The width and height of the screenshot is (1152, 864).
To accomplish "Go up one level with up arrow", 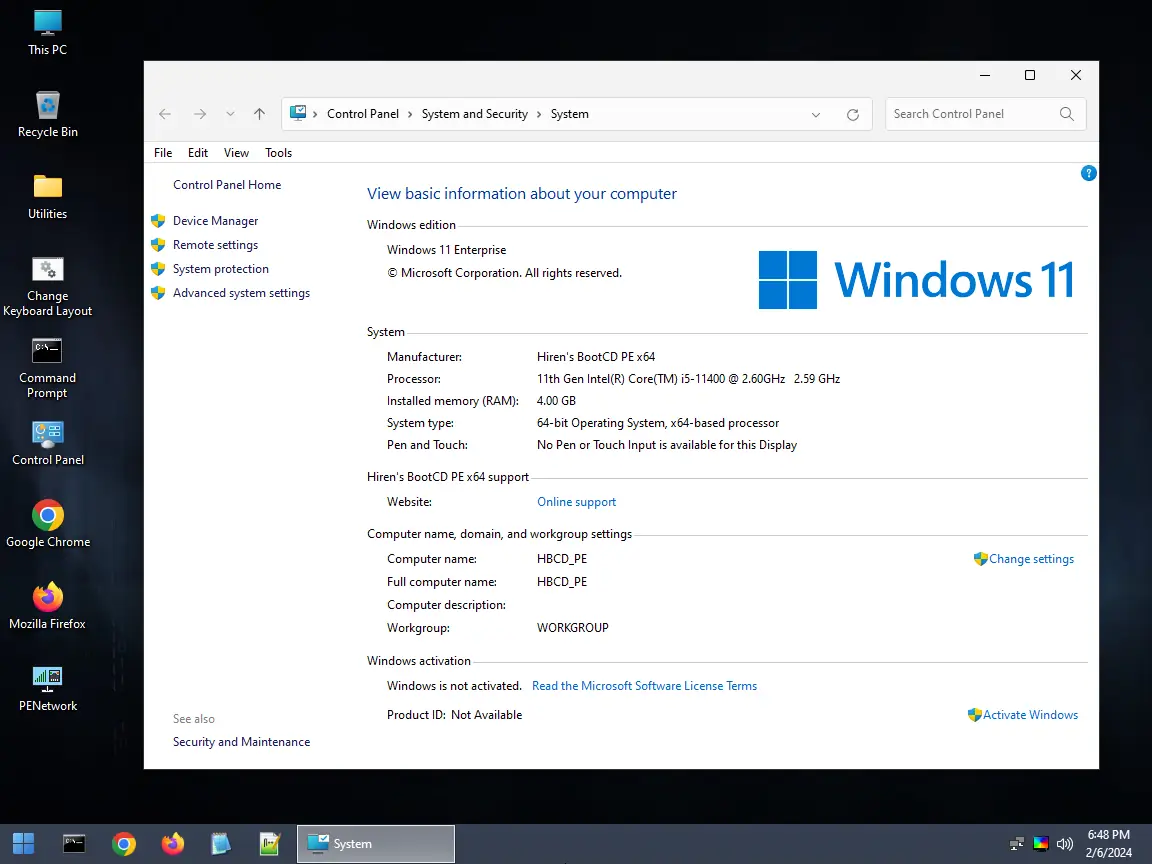I will (259, 114).
